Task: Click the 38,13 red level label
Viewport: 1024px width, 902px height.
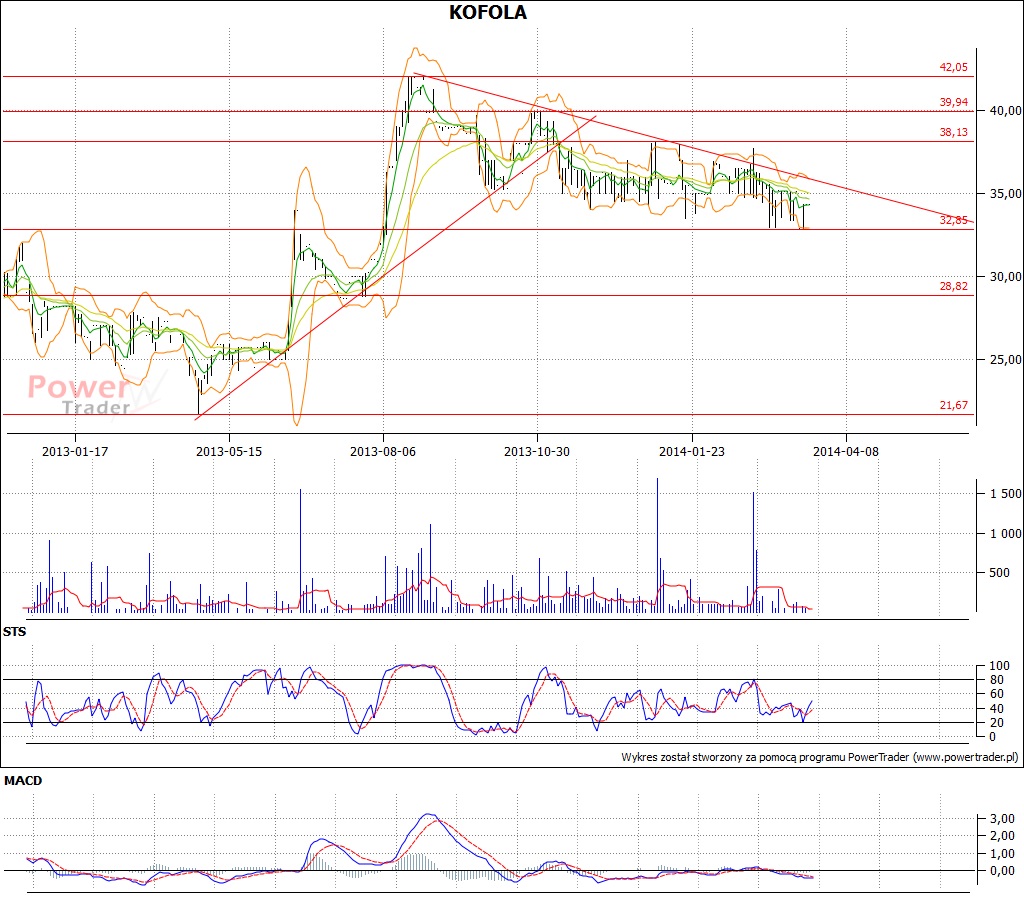Action: [x=953, y=132]
